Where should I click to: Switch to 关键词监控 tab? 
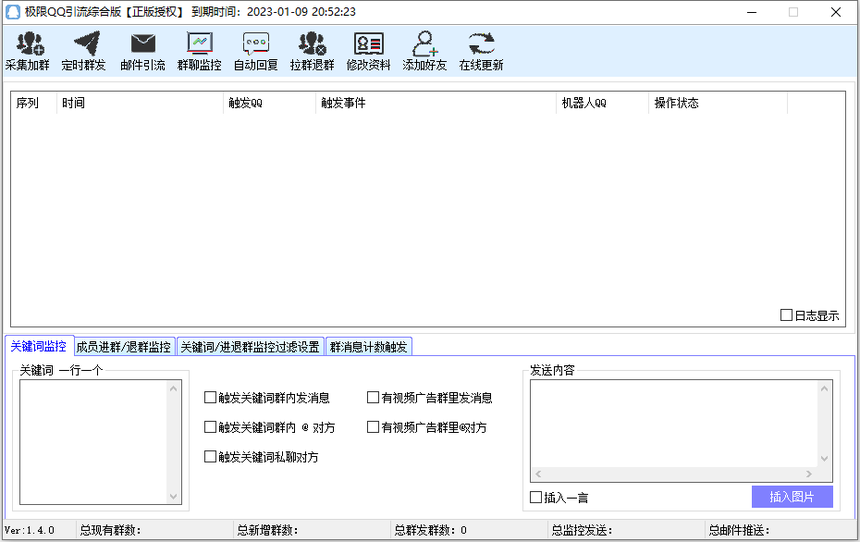38,346
